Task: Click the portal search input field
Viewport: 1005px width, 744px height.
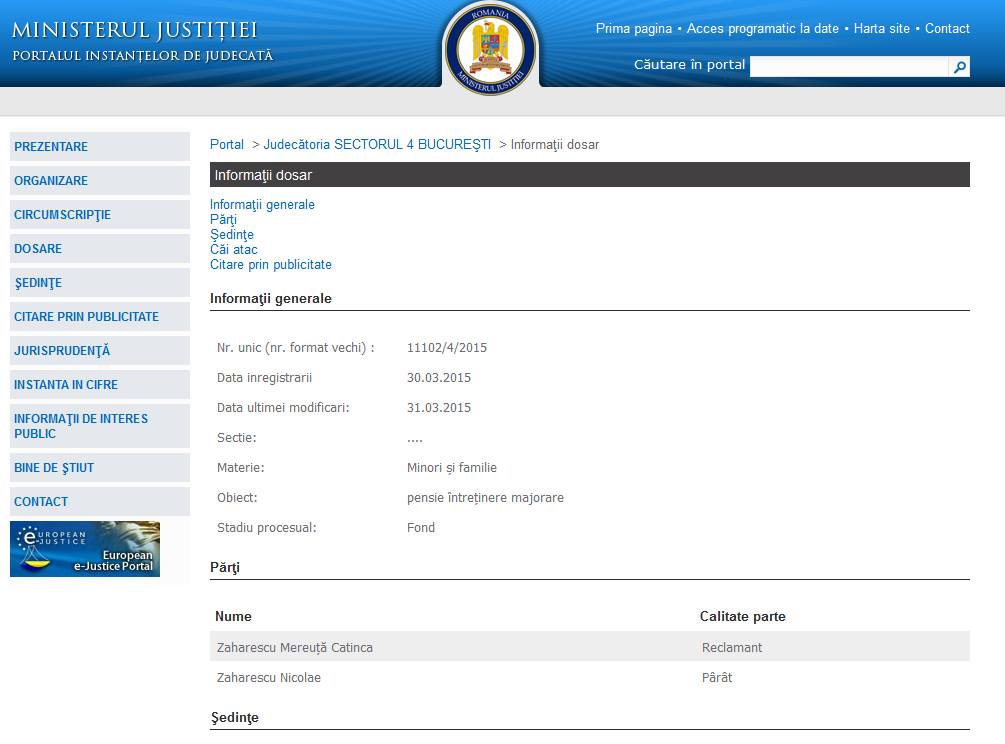Action: (x=848, y=67)
